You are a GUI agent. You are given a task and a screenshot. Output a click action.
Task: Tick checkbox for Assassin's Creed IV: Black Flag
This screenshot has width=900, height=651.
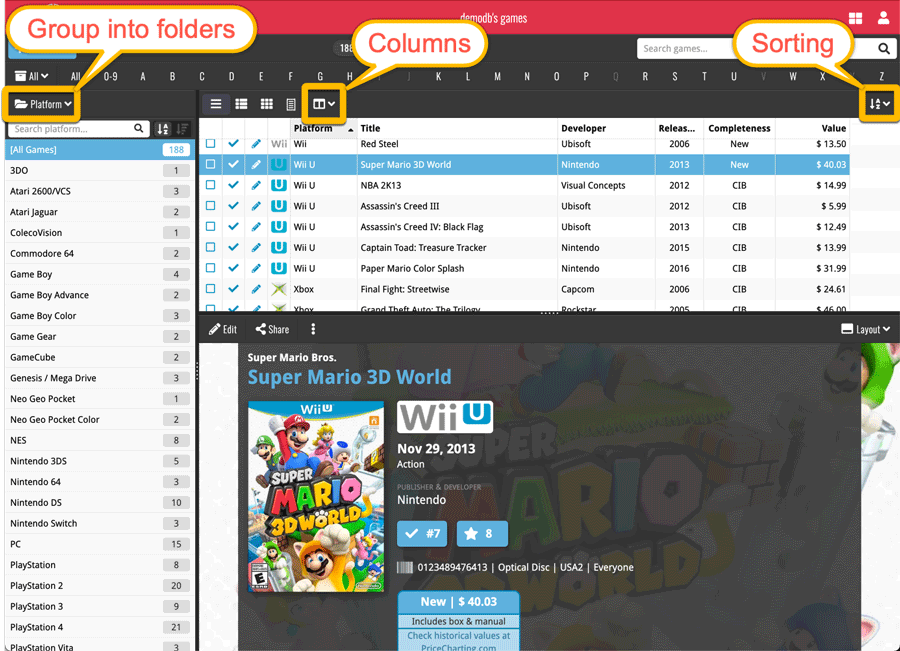[211, 226]
